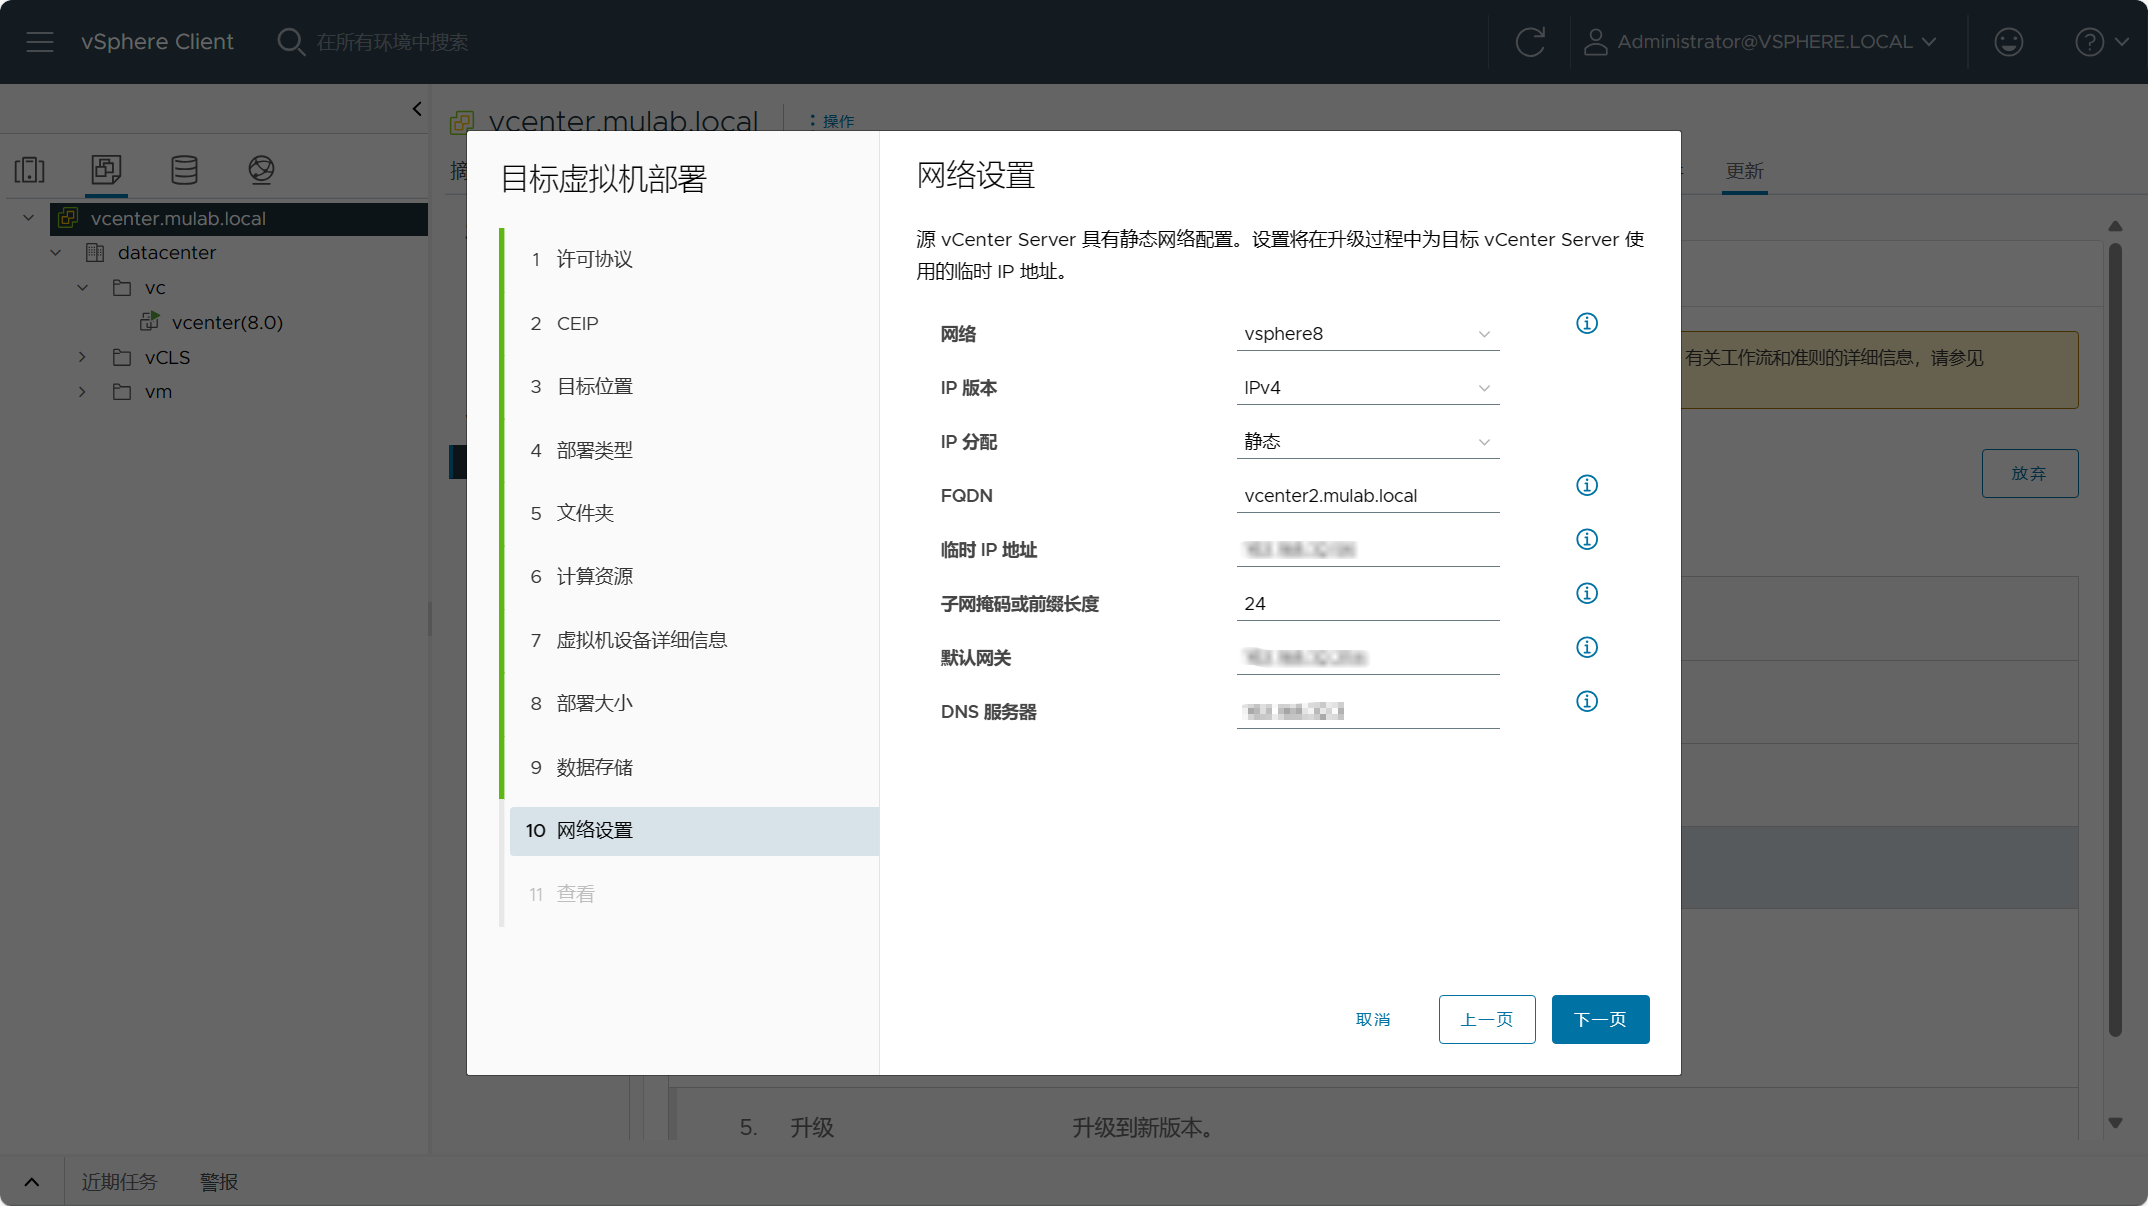
Task: Go to wizard step 8 部署大小
Action: [x=694, y=704]
